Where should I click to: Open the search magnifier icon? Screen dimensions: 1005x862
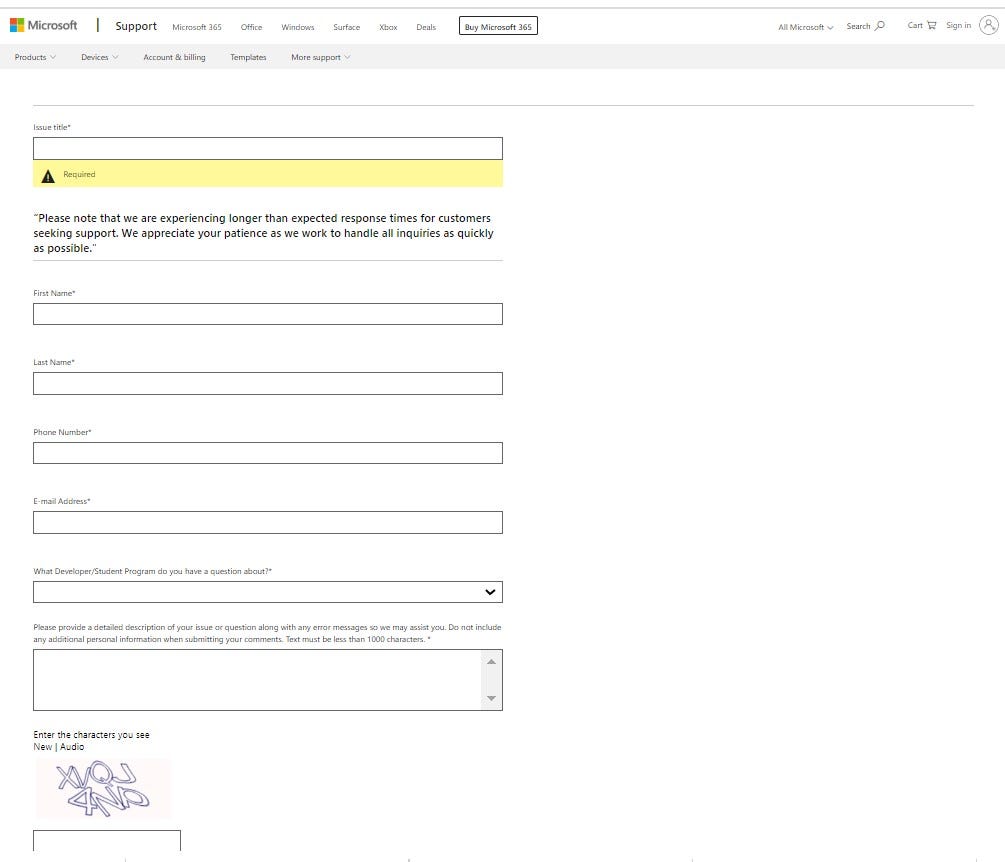coord(880,26)
